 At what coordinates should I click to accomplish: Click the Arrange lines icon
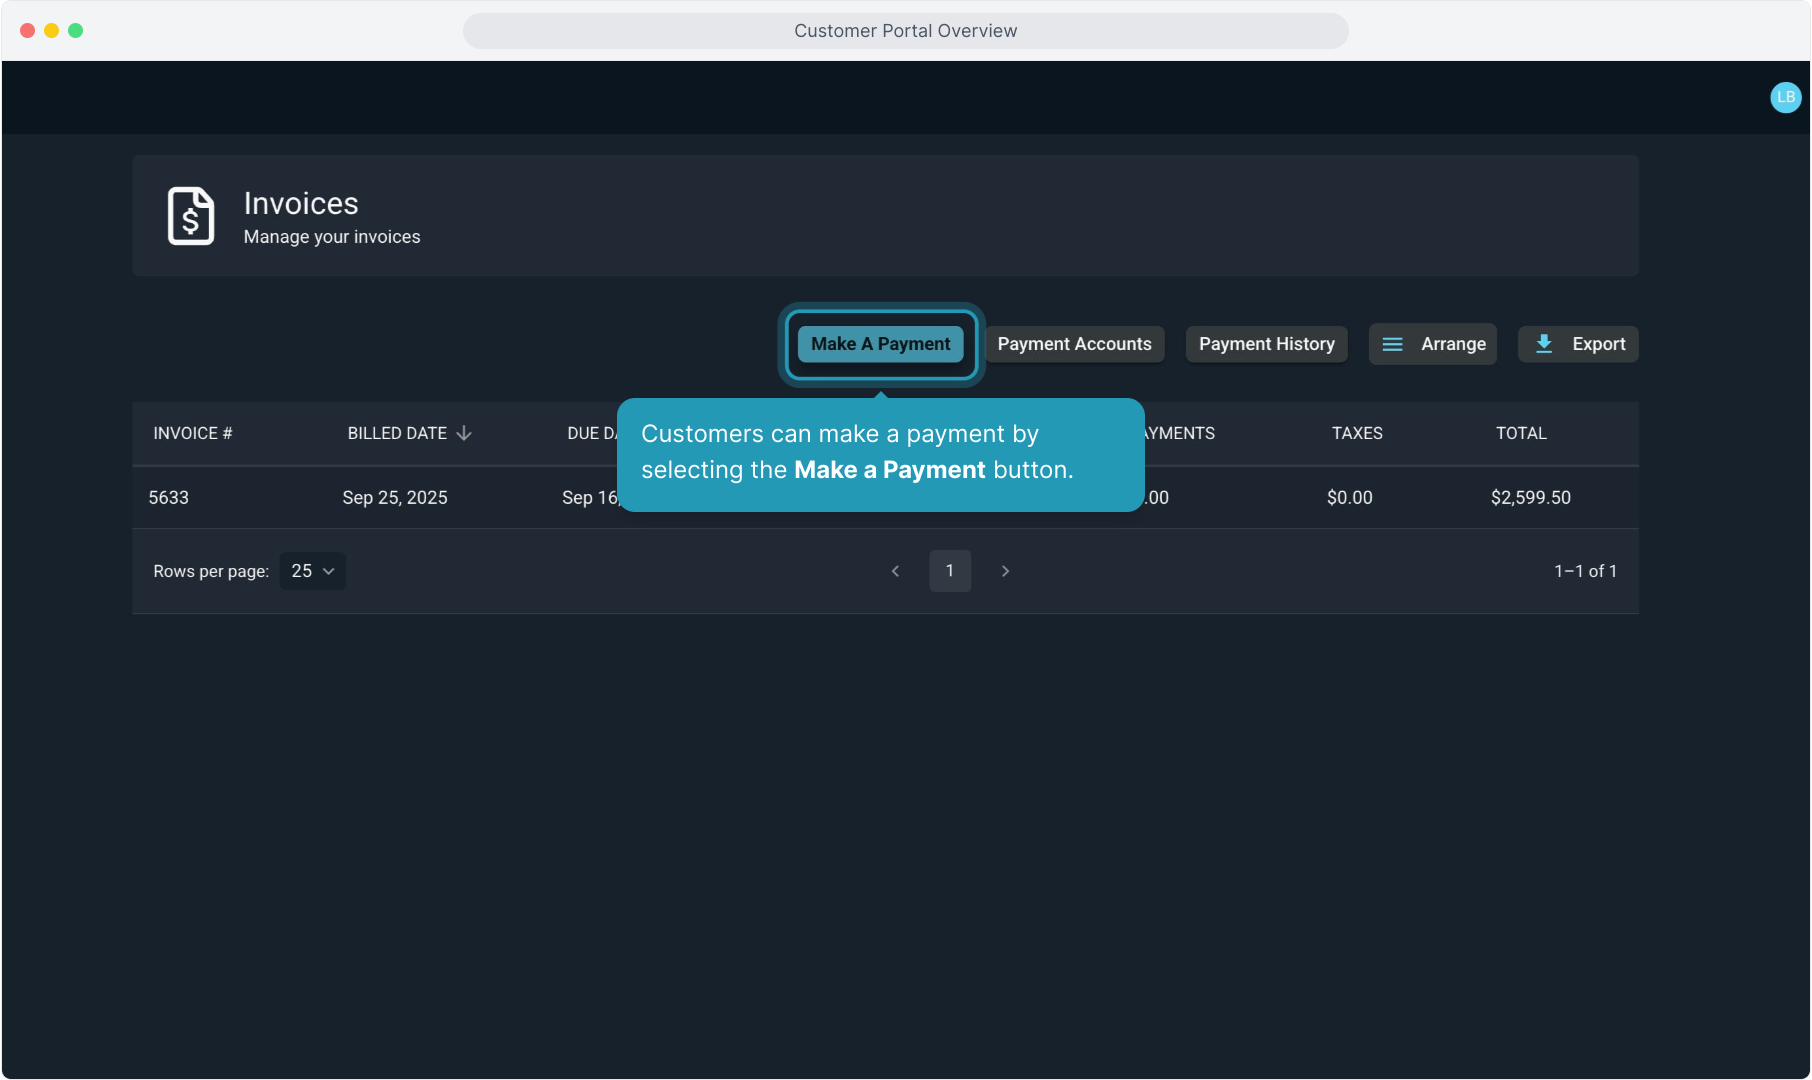point(1392,344)
